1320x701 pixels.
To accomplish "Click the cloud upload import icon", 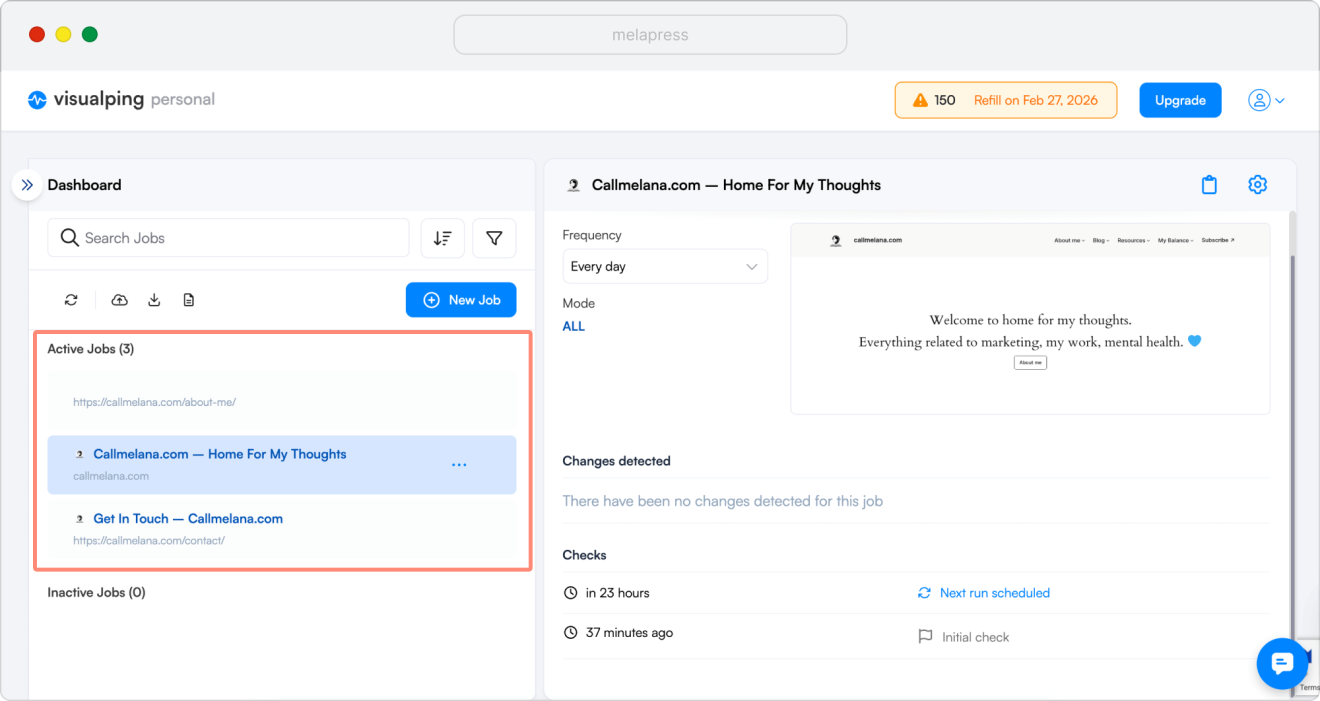I will pos(119,300).
